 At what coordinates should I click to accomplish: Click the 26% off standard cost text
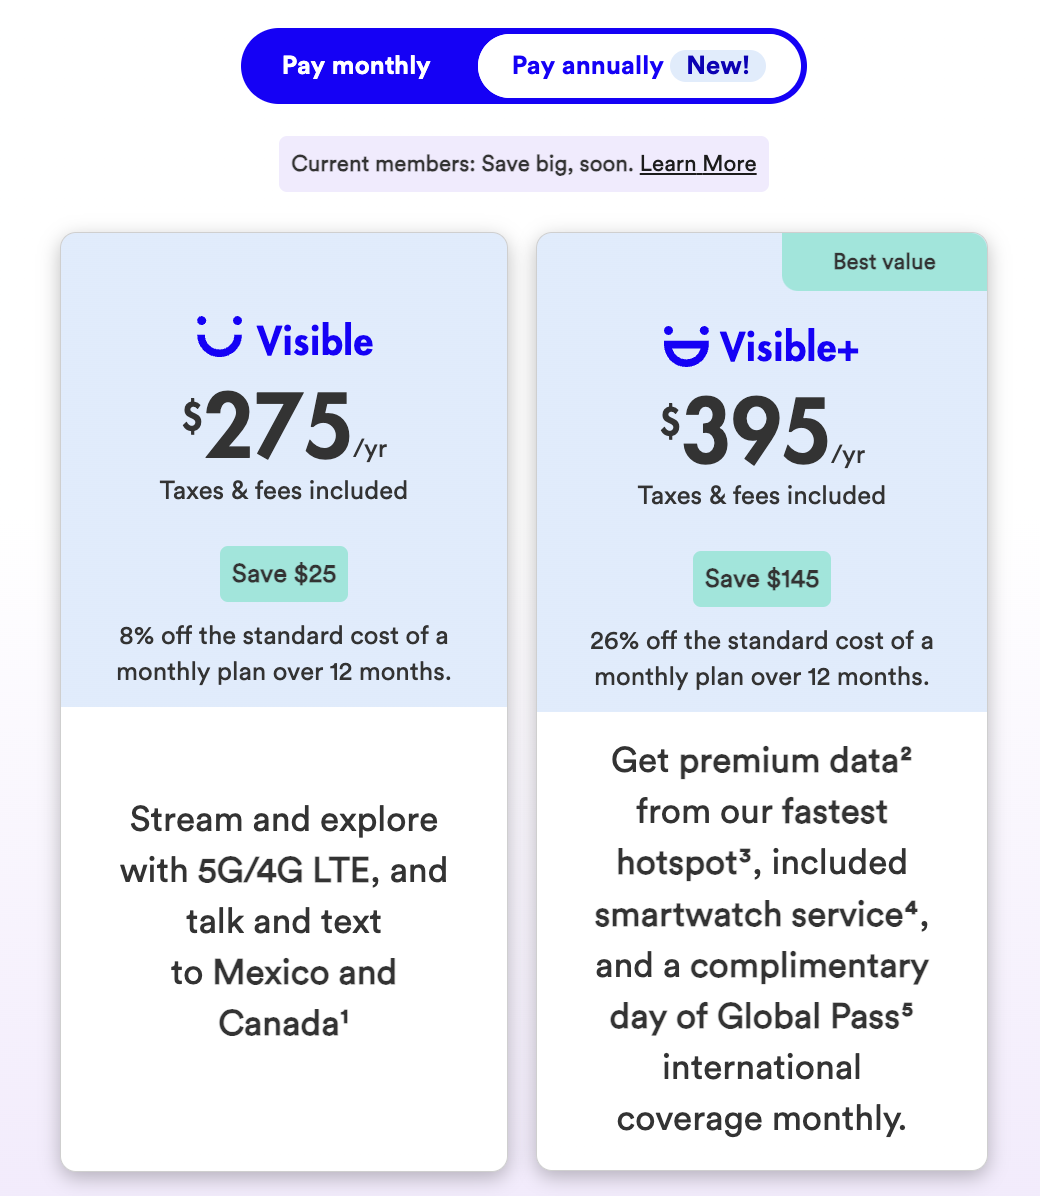(x=762, y=659)
